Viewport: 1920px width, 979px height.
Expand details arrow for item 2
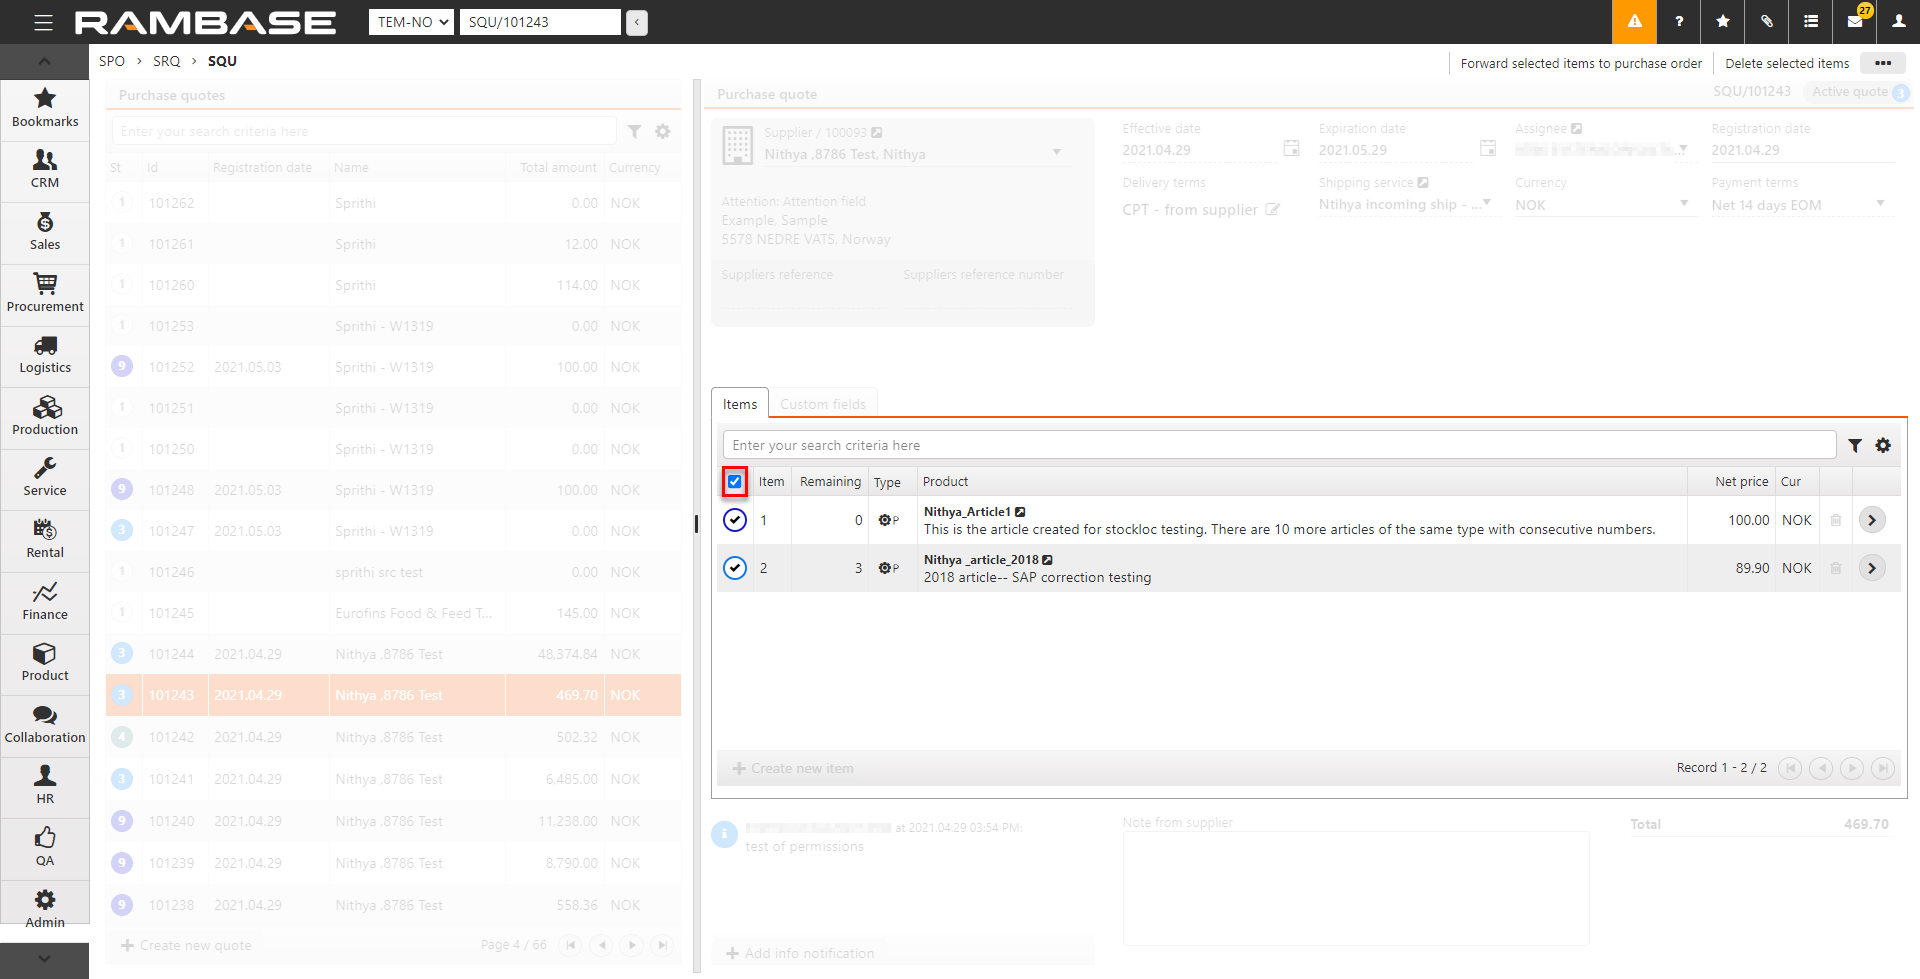pyautogui.click(x=1872, y=568)
